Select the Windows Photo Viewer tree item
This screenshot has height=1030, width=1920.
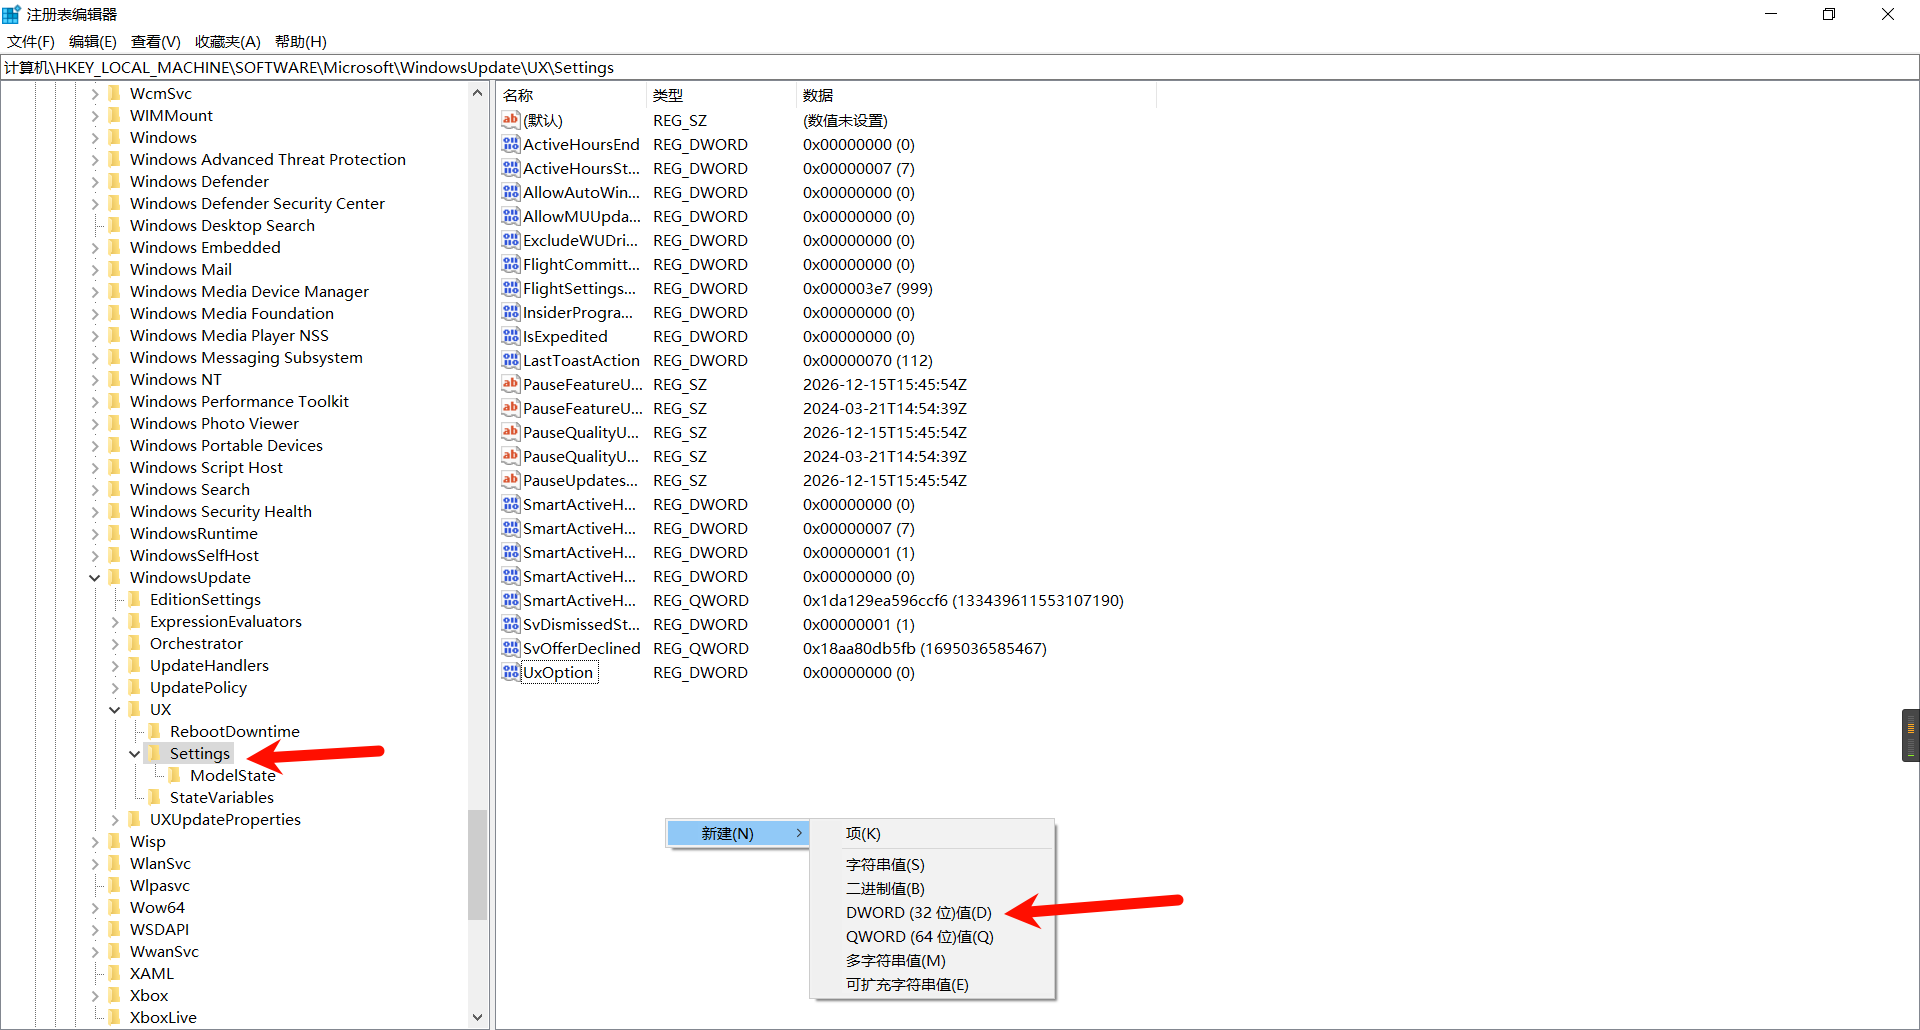click(x=214, y=423)
